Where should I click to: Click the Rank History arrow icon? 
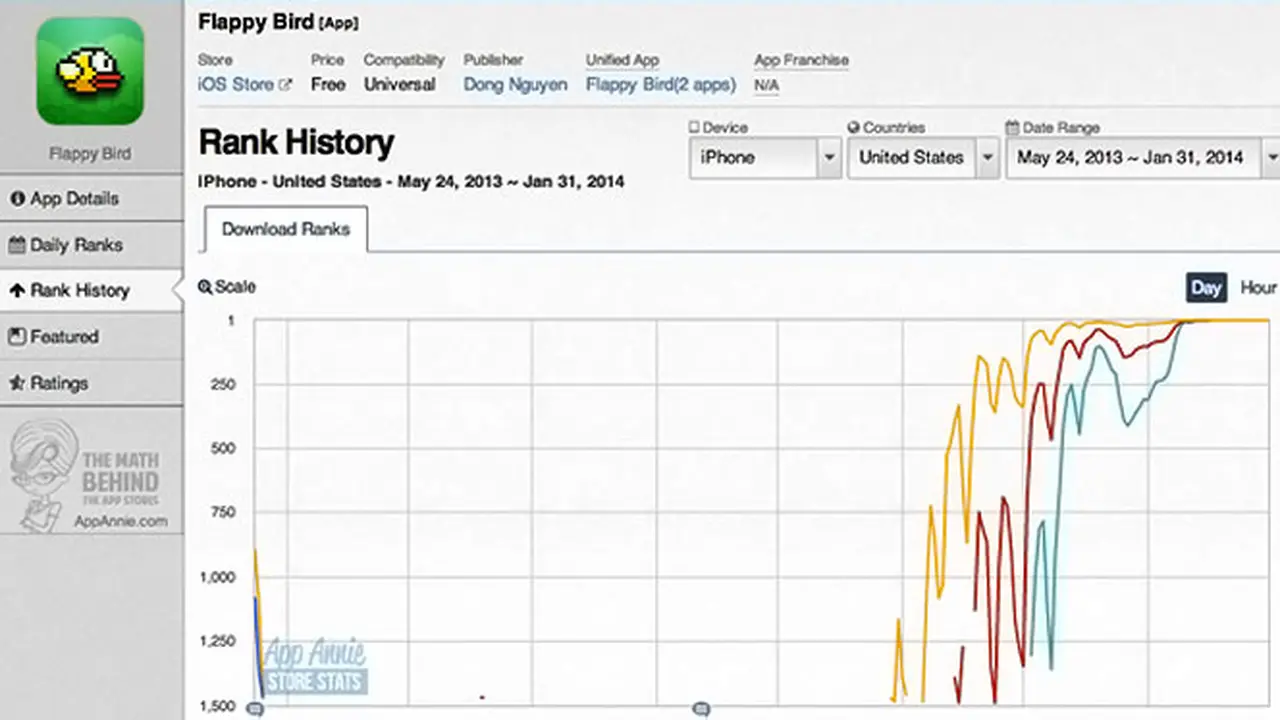[x=17, y=291]
